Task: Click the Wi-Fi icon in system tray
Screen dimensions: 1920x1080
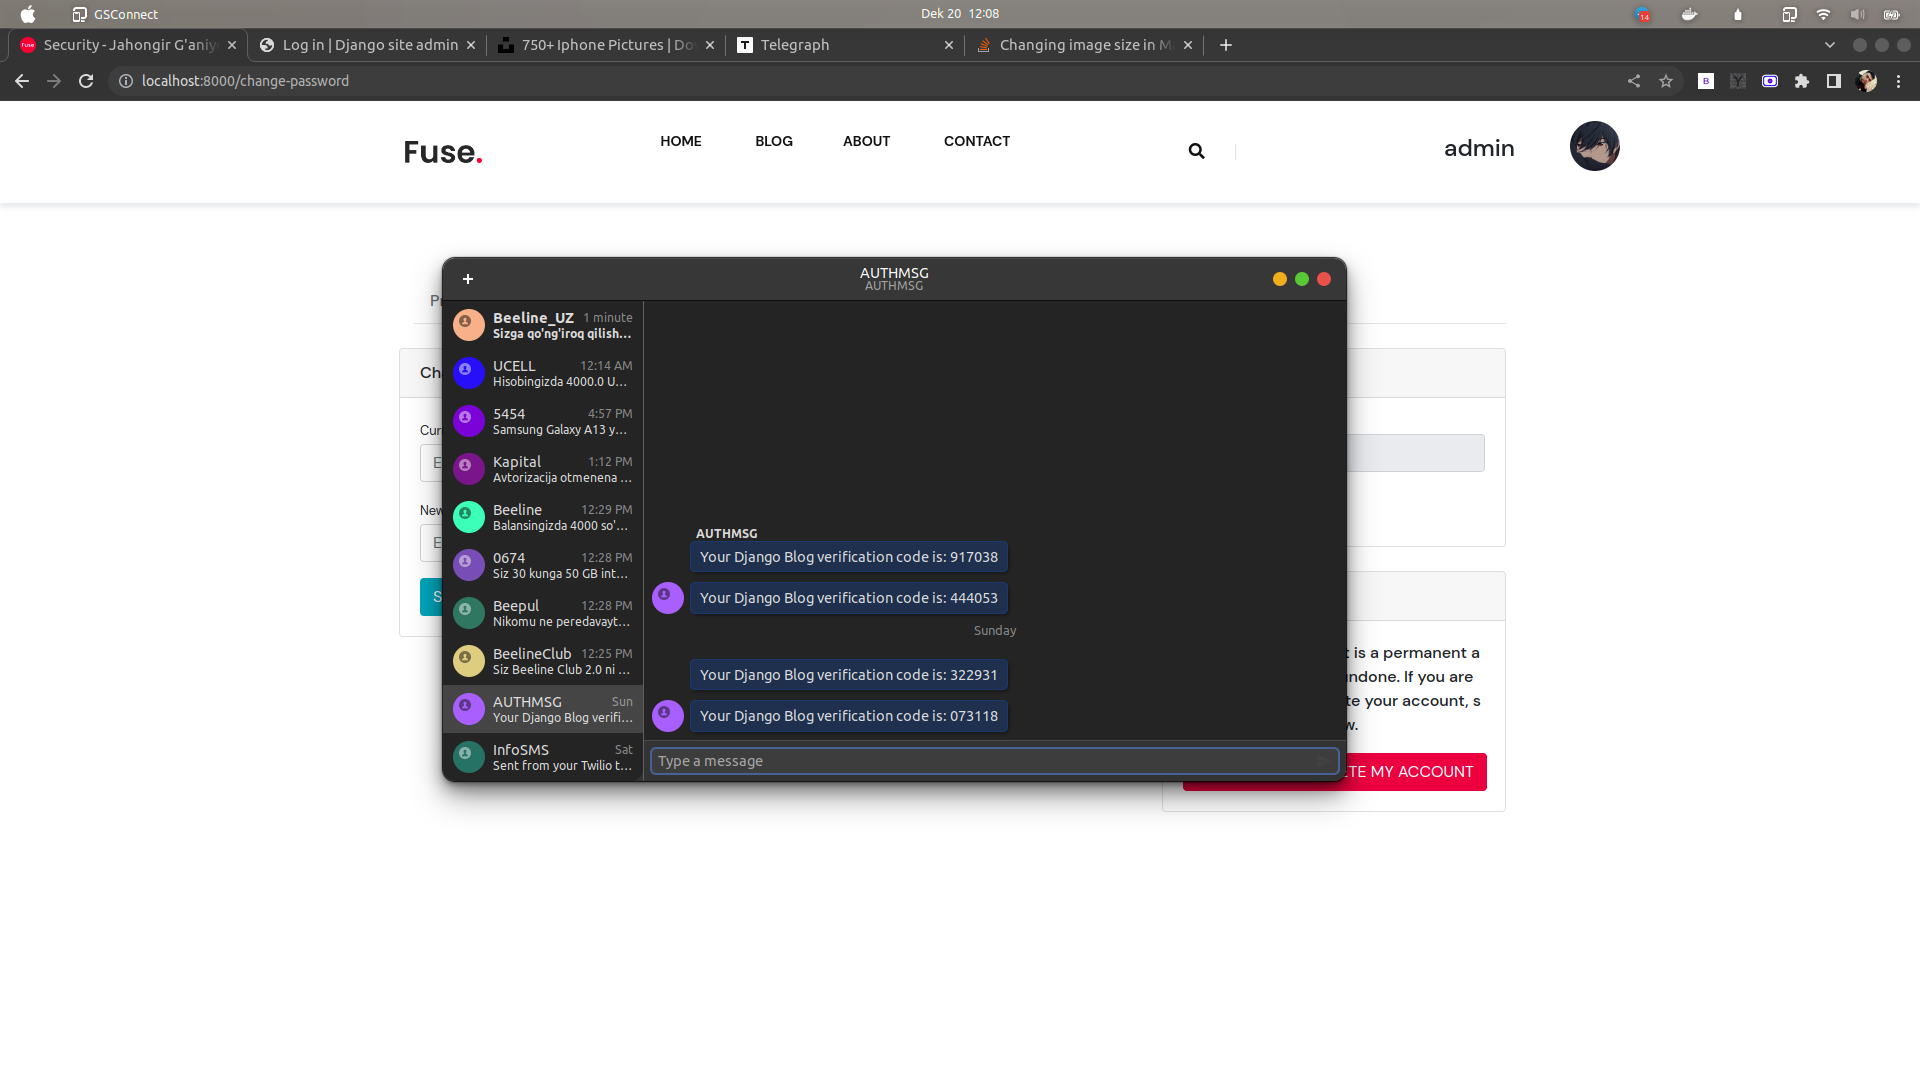Action: point(1823,14)
